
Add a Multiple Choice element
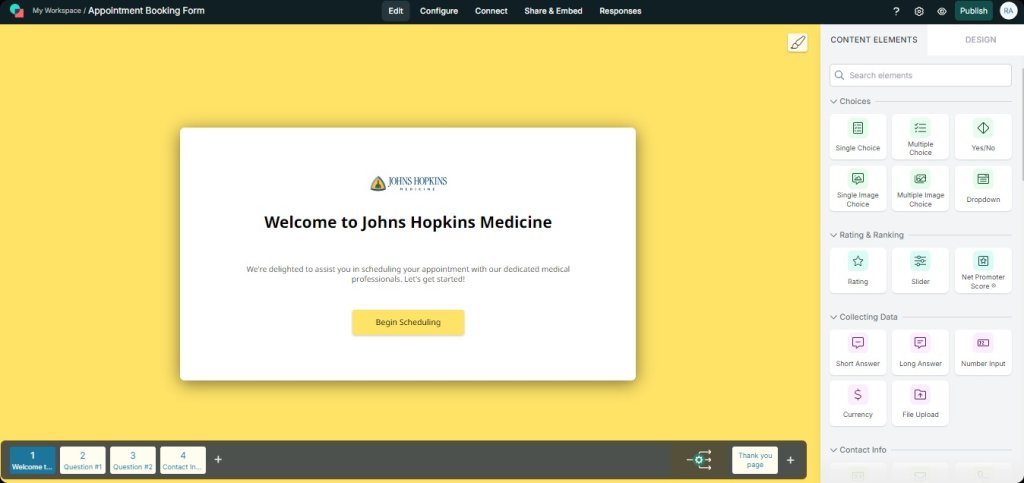pyautogui.click(x=920, y=136)
